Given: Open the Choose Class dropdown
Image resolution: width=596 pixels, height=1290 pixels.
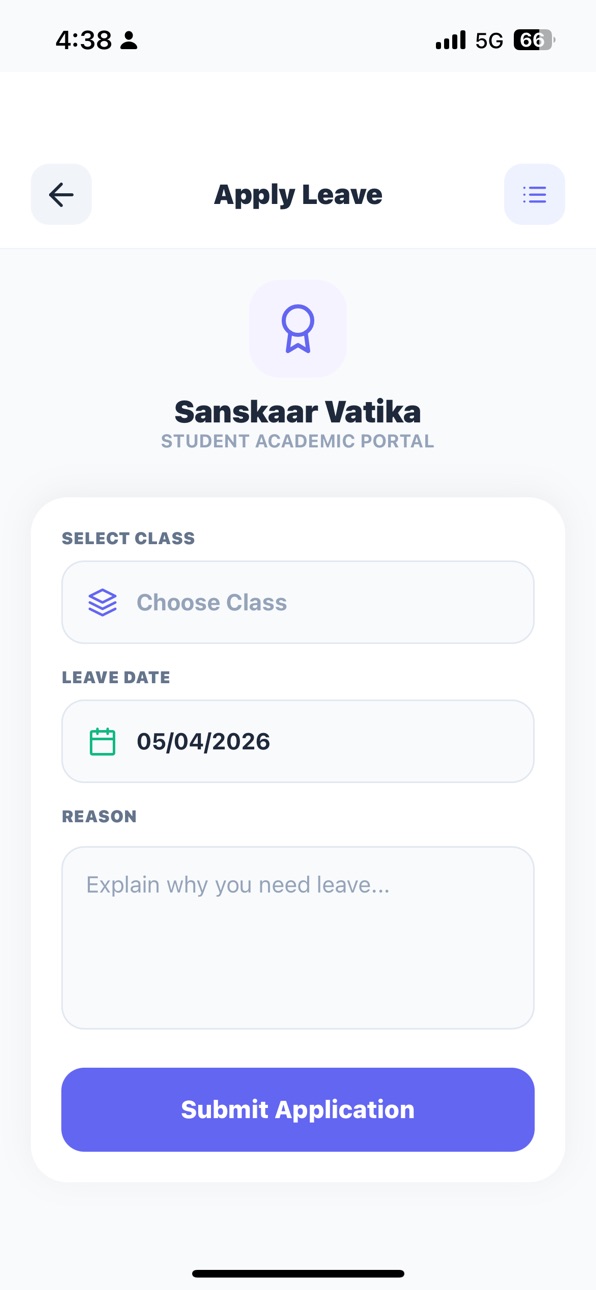Looking at the screenshot, I should click(298, 602).
